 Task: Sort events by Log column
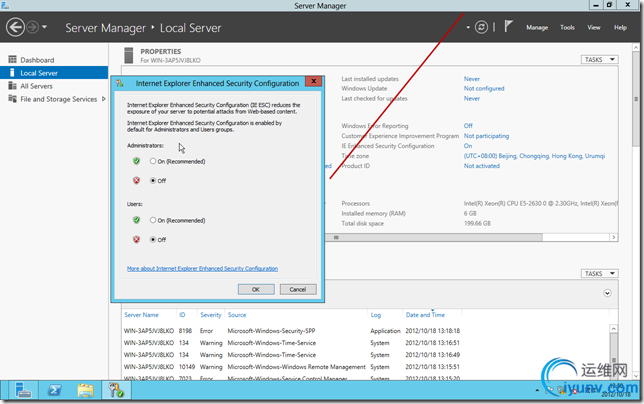tap(375, 315)
